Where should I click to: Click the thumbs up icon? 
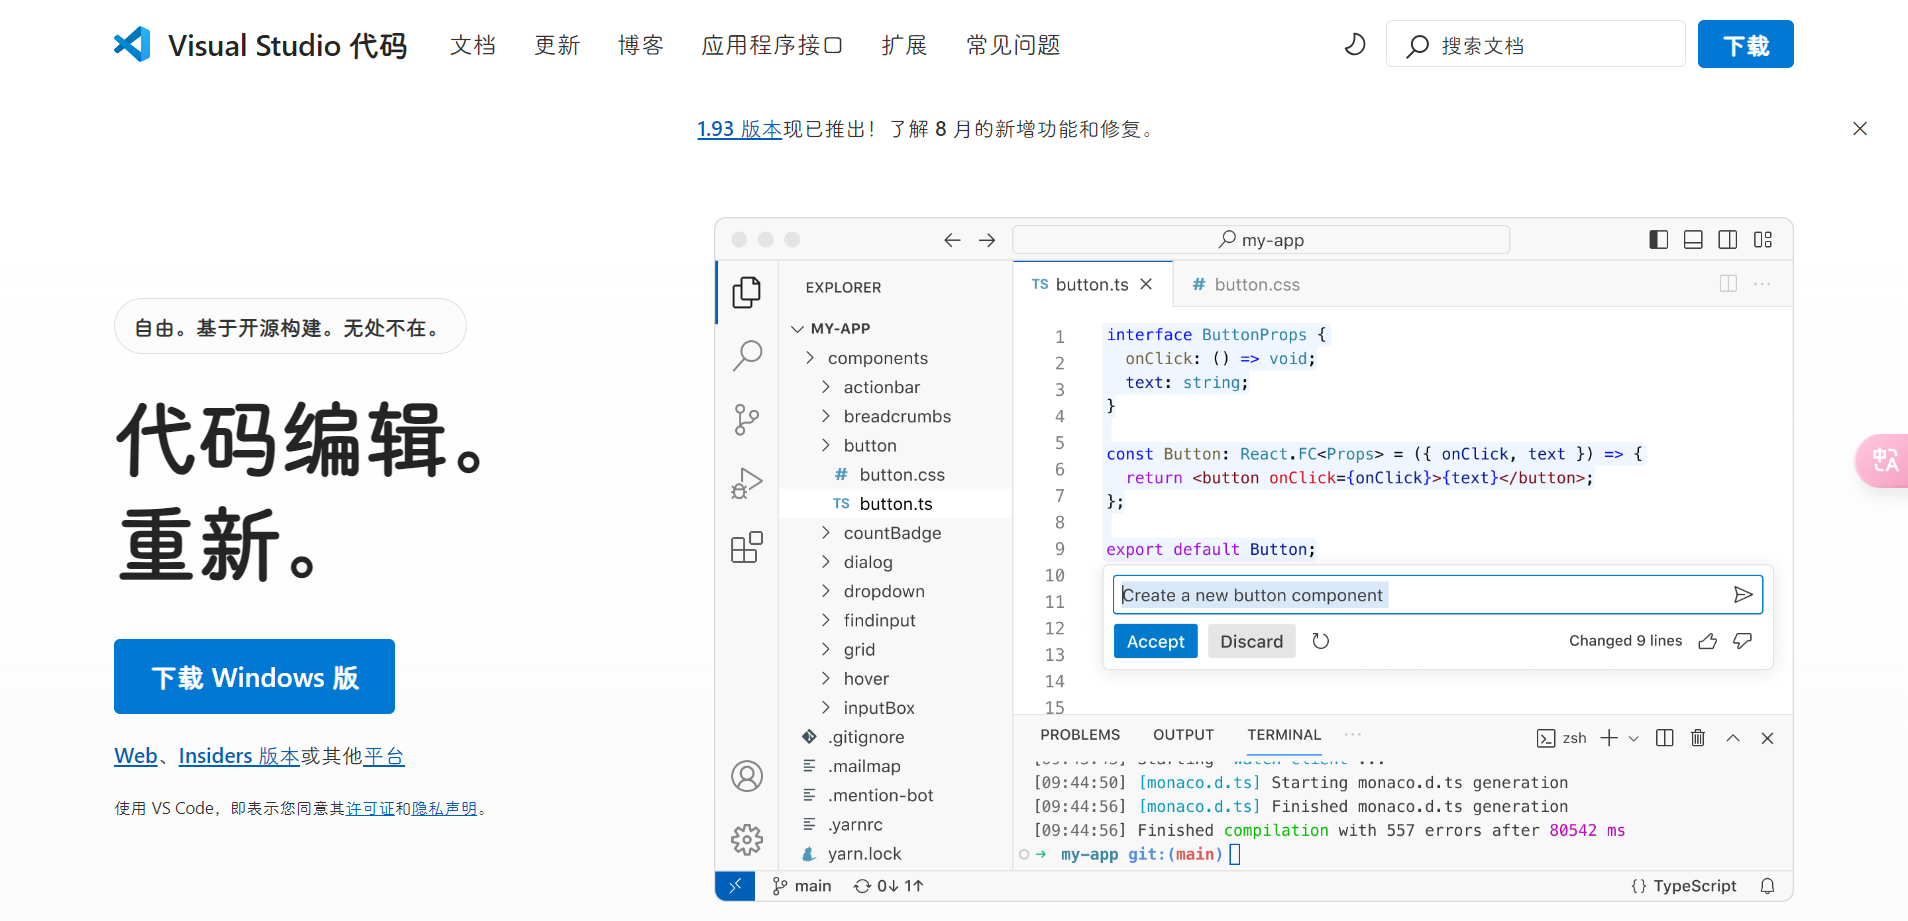1708,641
